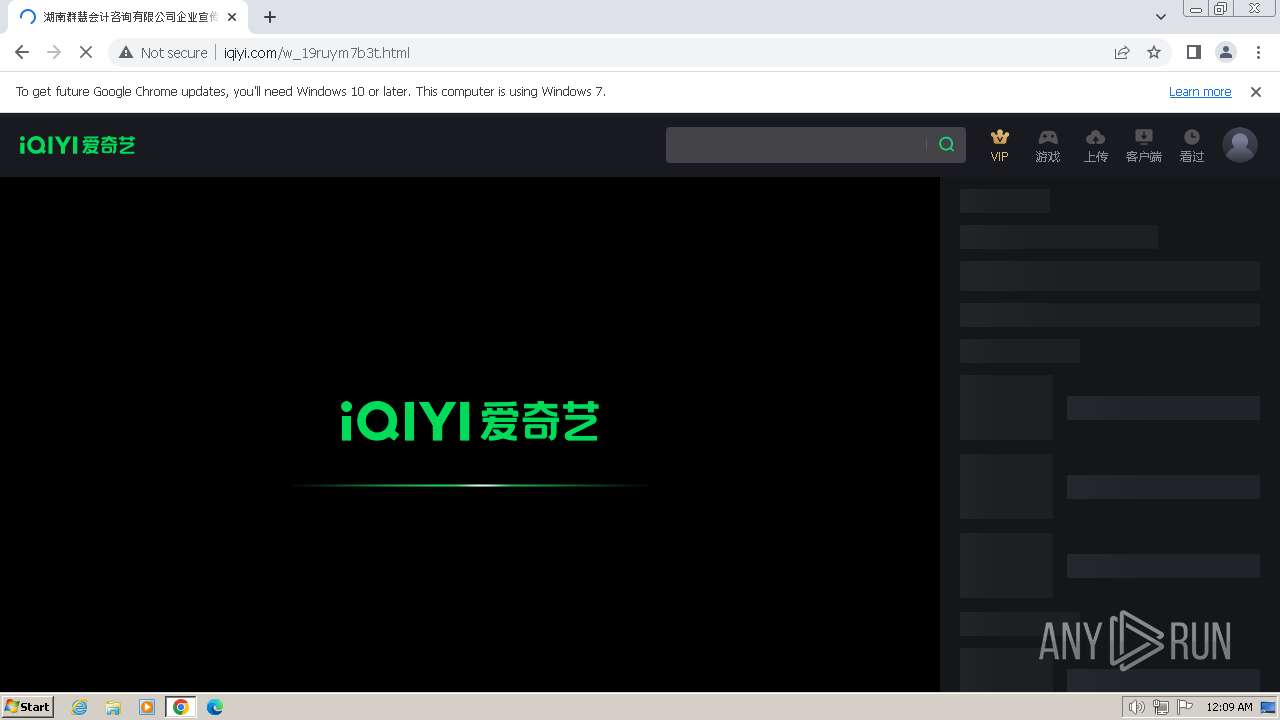Image resolution: width=1280 pixels, height=720 pixels.
Task: Click the volume speaker tray icon
Action: [1137, 707]
